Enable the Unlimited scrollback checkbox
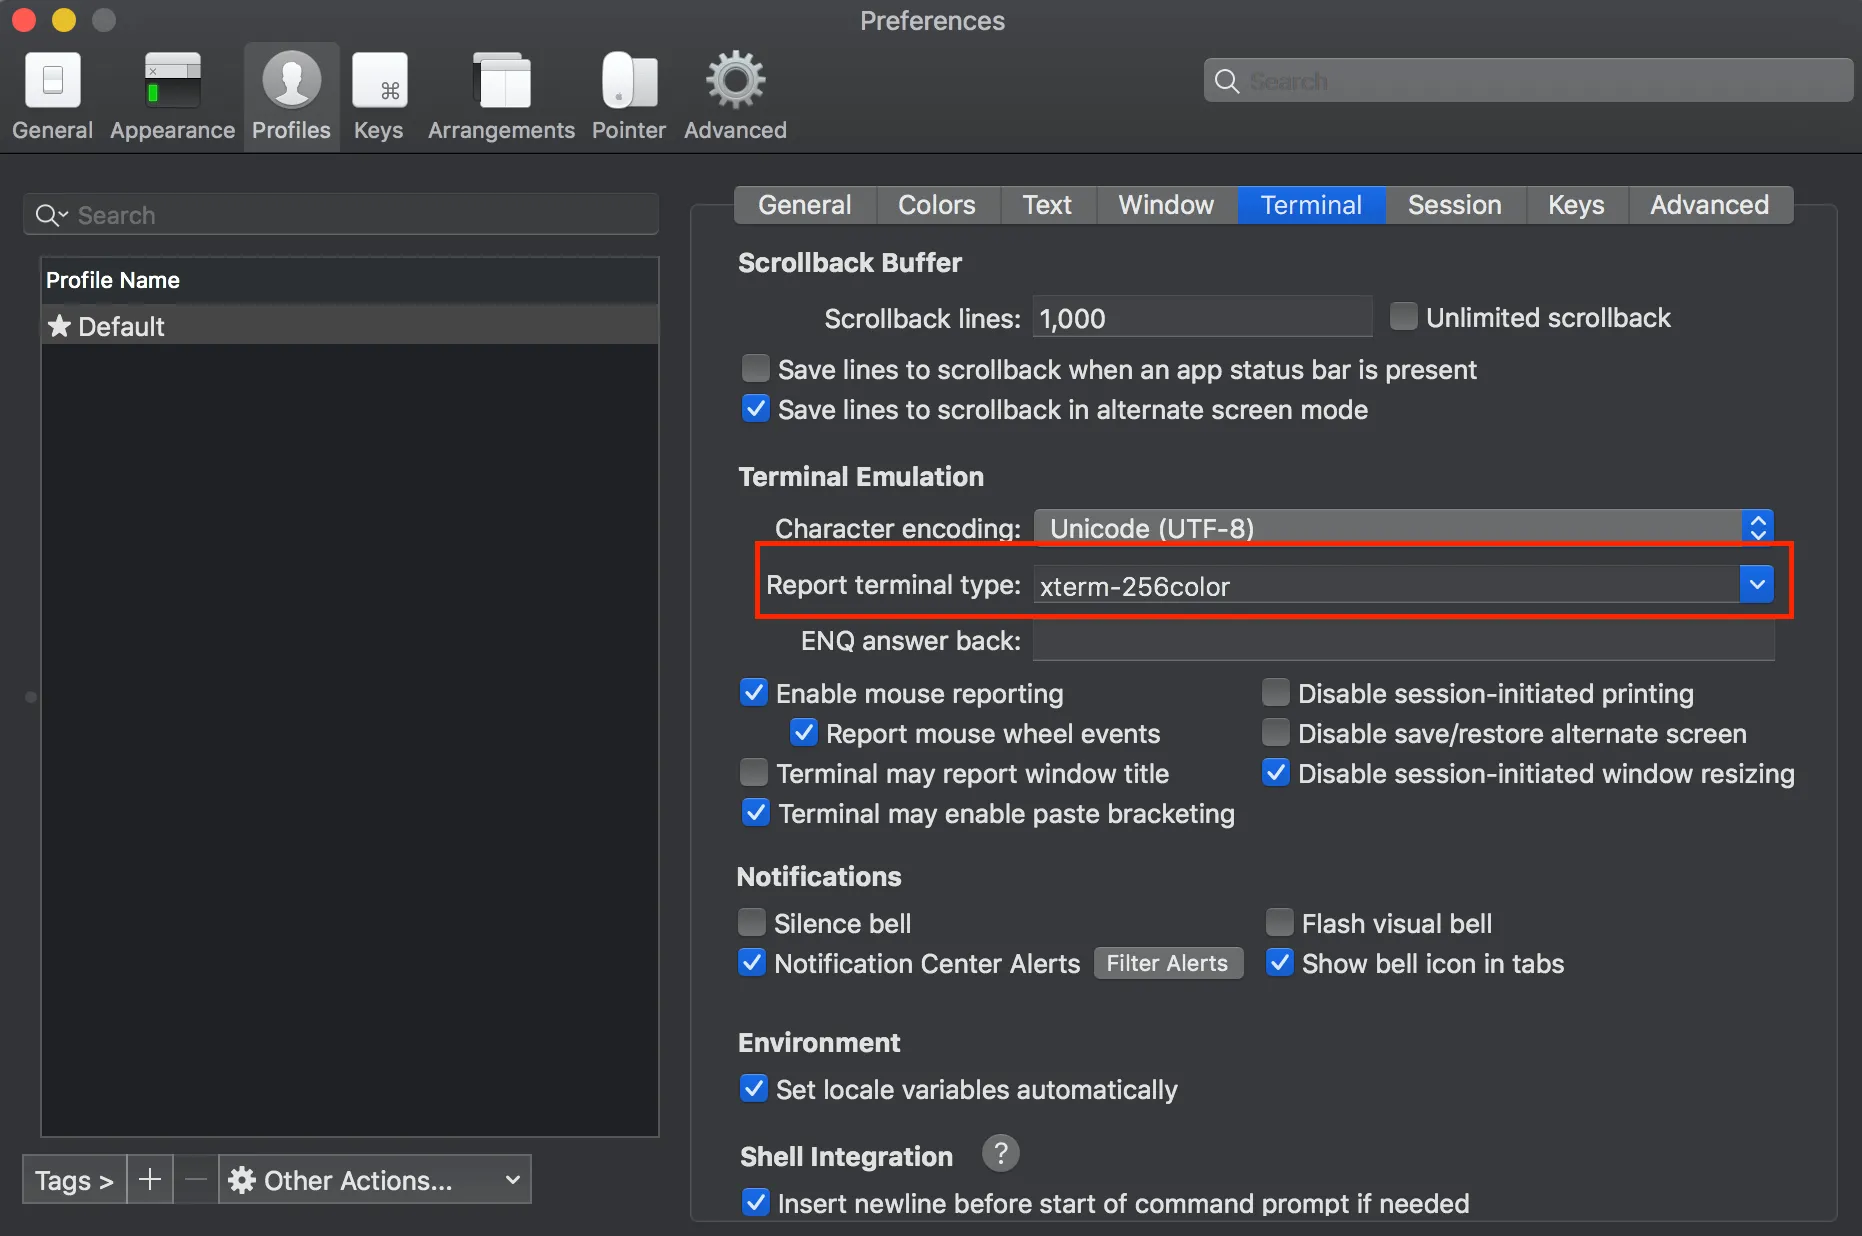1862x1236 pixels. pyautogui.click(x=1404, y=317)
